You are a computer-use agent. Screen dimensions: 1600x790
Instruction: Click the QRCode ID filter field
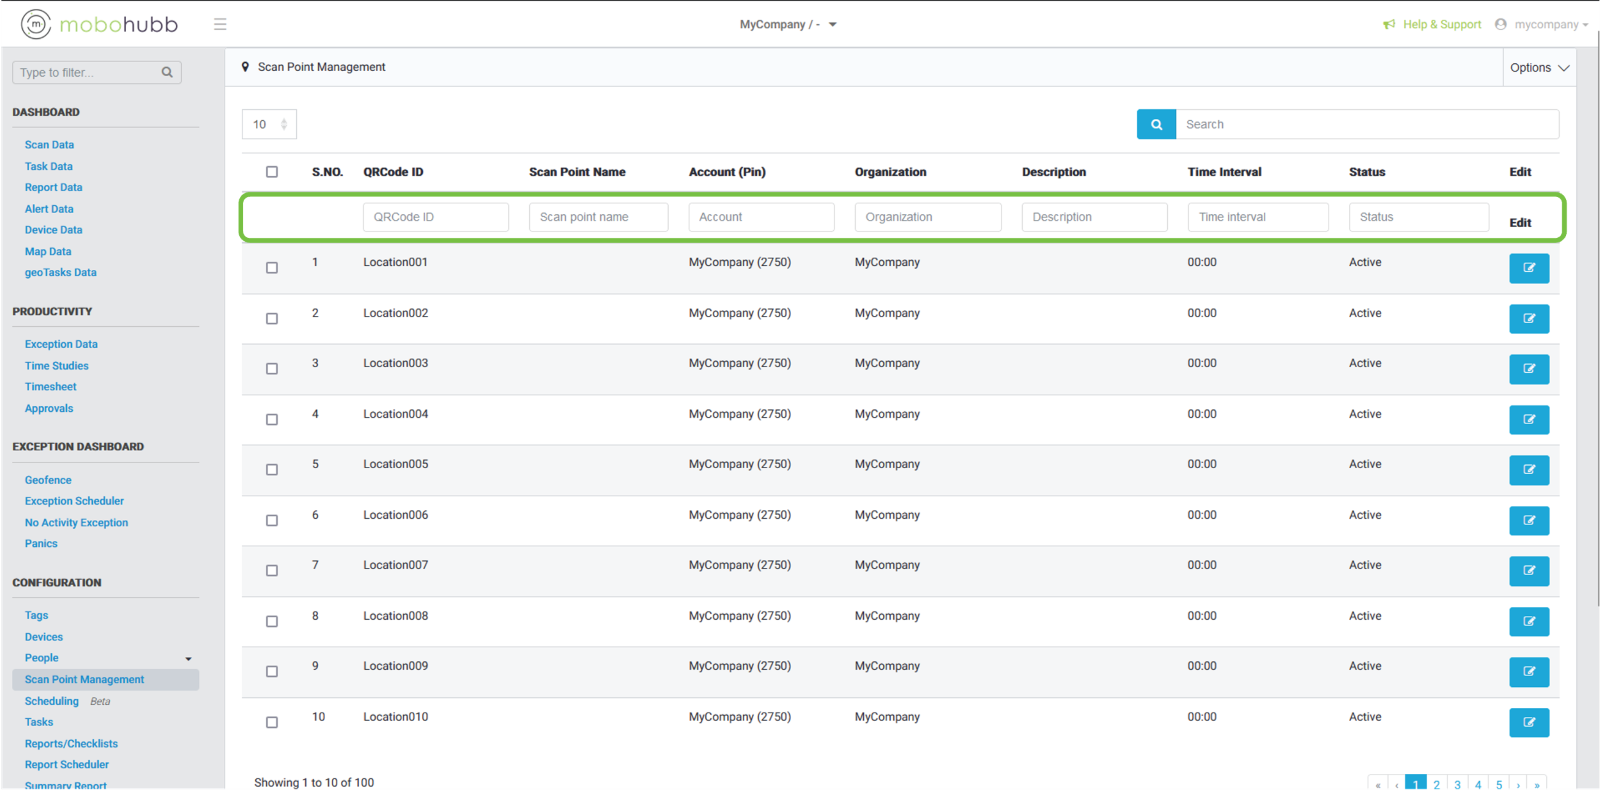[435, 217]
